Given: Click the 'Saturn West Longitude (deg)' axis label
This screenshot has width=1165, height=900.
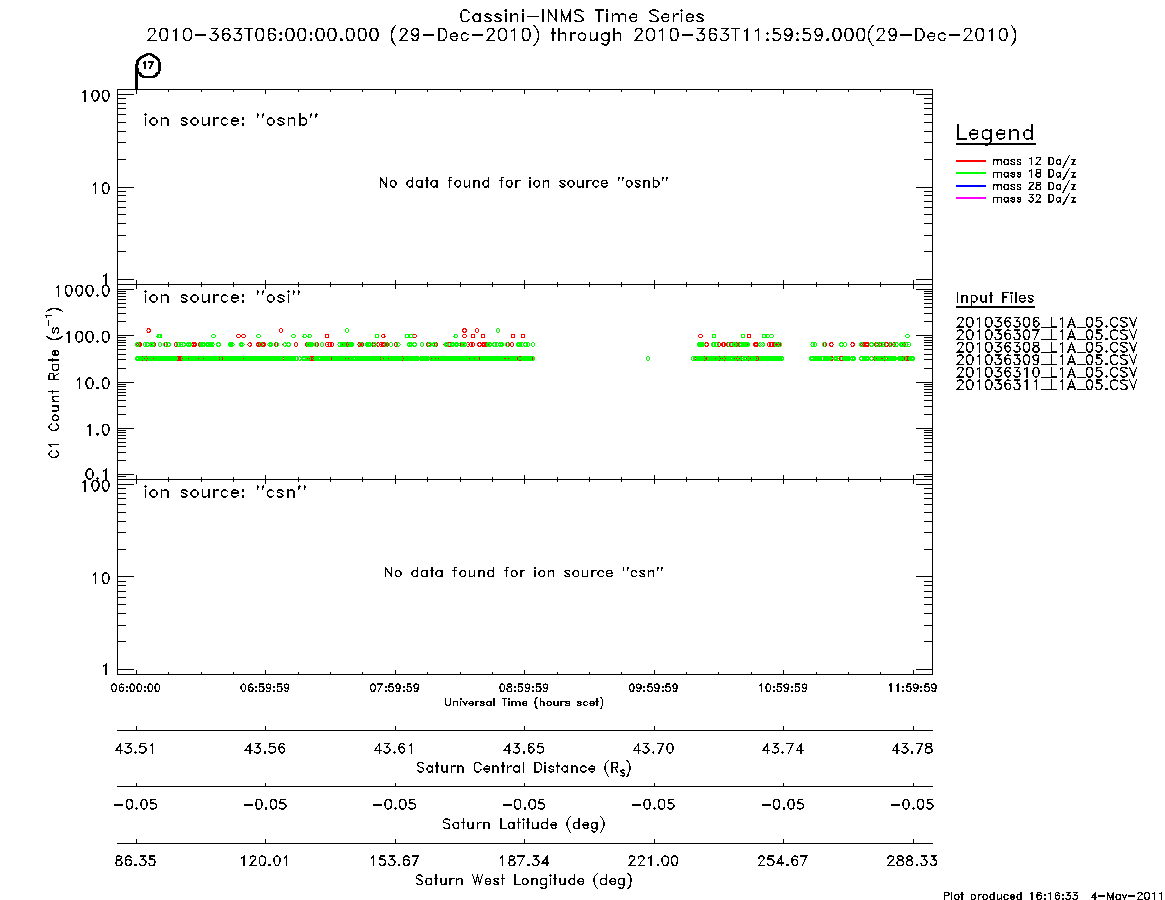Looking at the screenshot, I should [524, 881].
